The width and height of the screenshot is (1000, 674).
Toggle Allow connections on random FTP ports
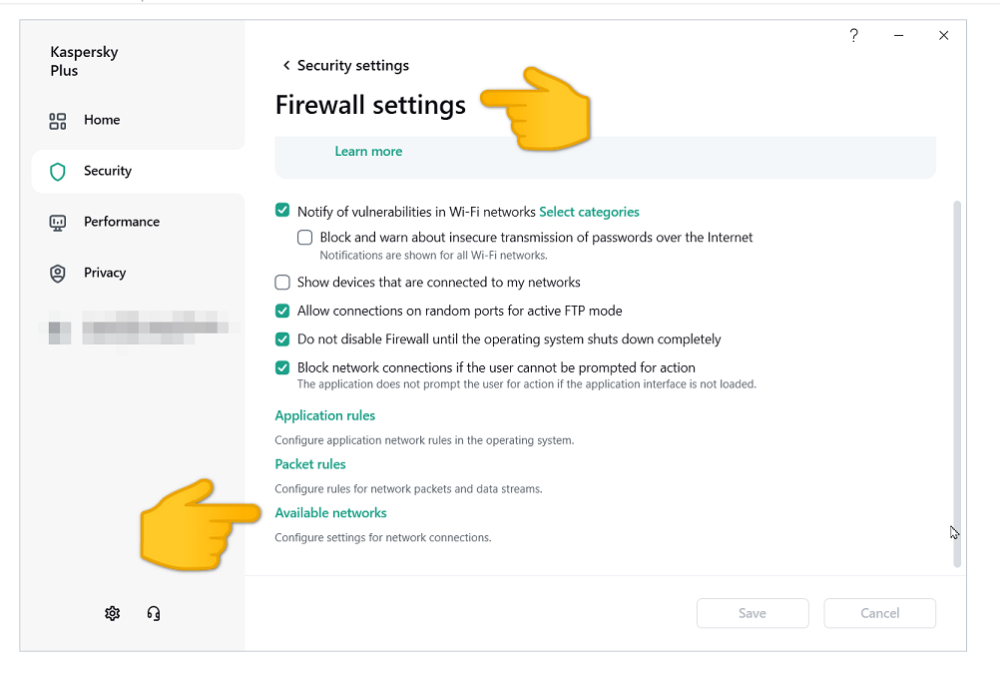[x=282, y=311]
